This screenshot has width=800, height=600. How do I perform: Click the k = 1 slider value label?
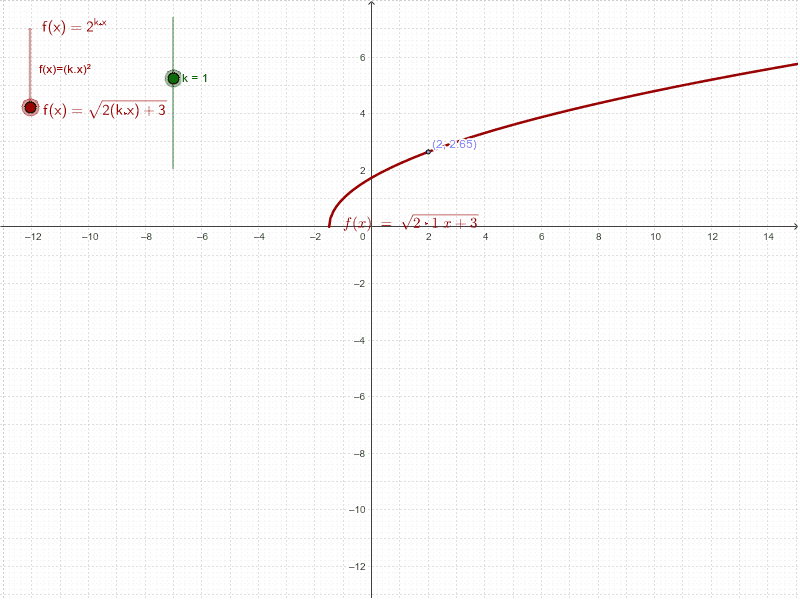point(195,78)
